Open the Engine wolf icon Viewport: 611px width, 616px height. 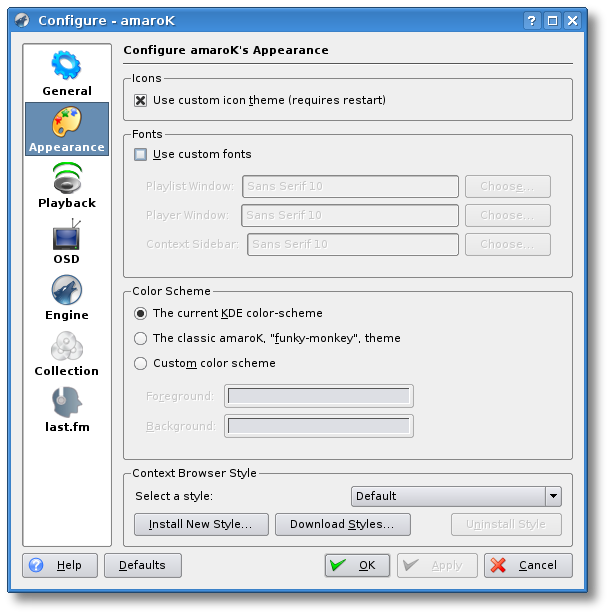[x=66, y=291]
